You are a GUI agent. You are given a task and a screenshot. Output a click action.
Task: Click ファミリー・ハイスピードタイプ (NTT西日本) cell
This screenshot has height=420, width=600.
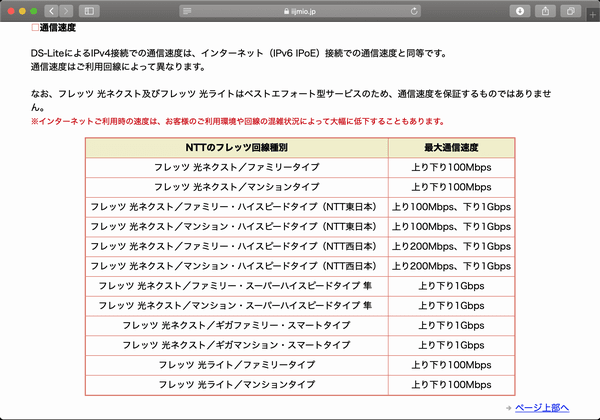pyautogui.click(x=237, y=247)
